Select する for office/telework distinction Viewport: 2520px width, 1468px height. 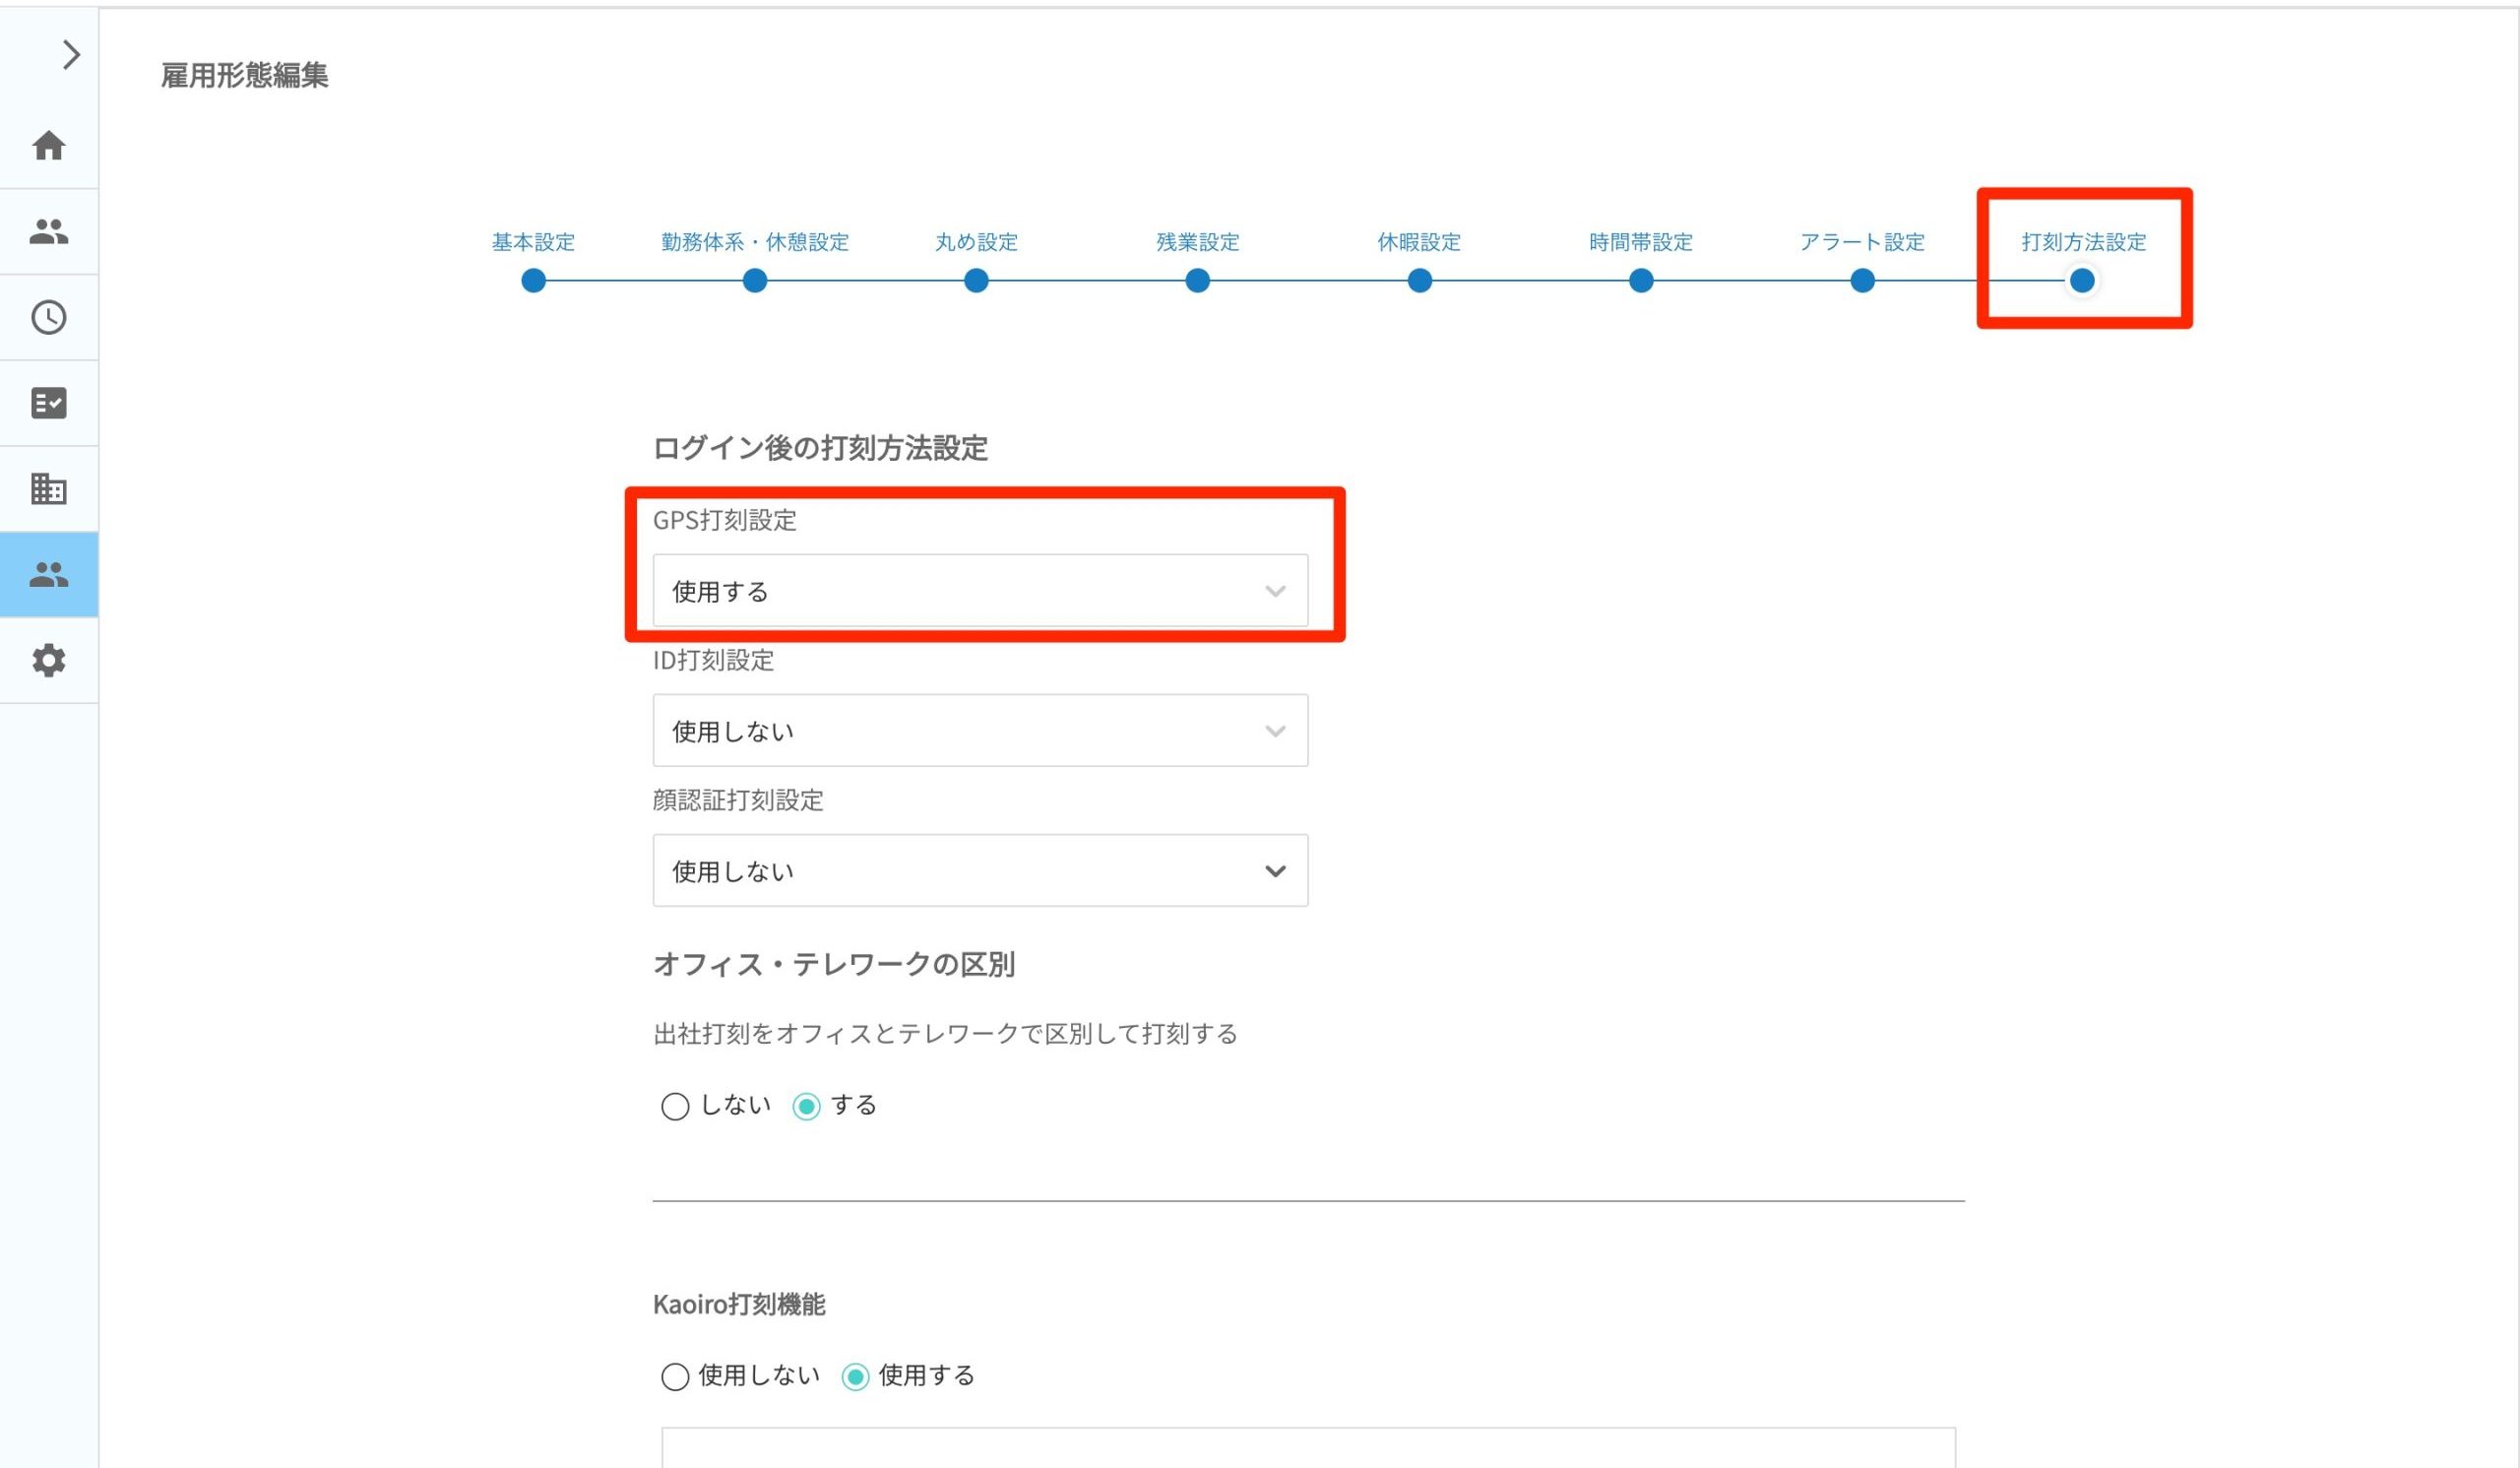[x=807, y=1106]
